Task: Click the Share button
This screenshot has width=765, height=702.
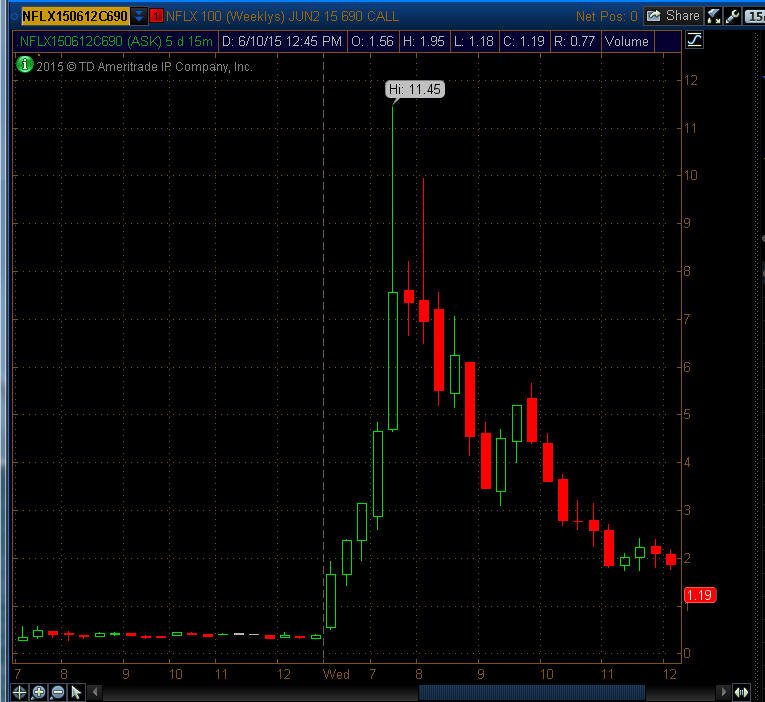Action: [673, 16]
